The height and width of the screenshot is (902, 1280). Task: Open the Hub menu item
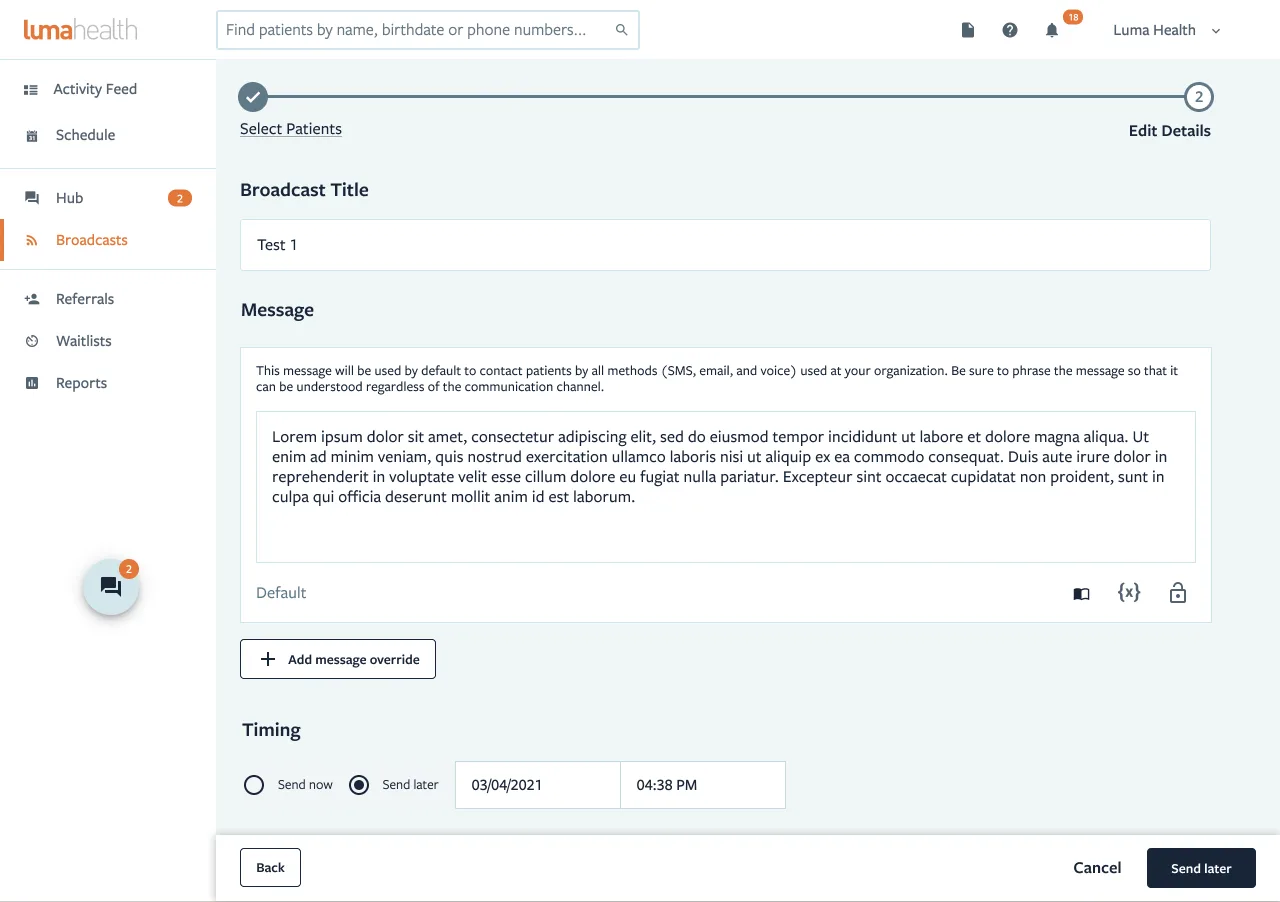pos(69,198)
